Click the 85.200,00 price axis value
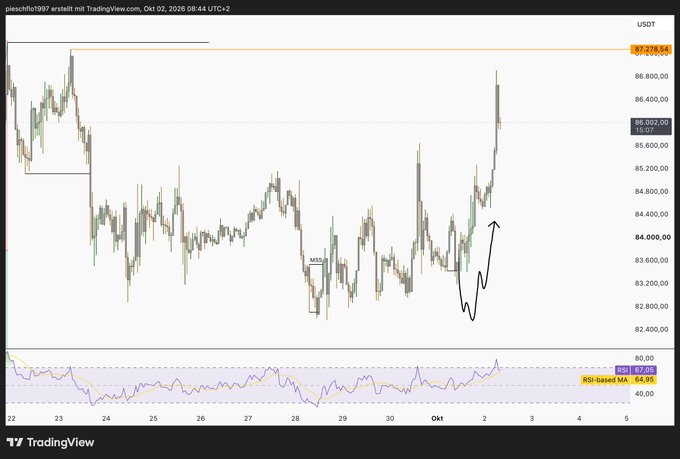The image size is (680, 459). [x=651, y=168]
